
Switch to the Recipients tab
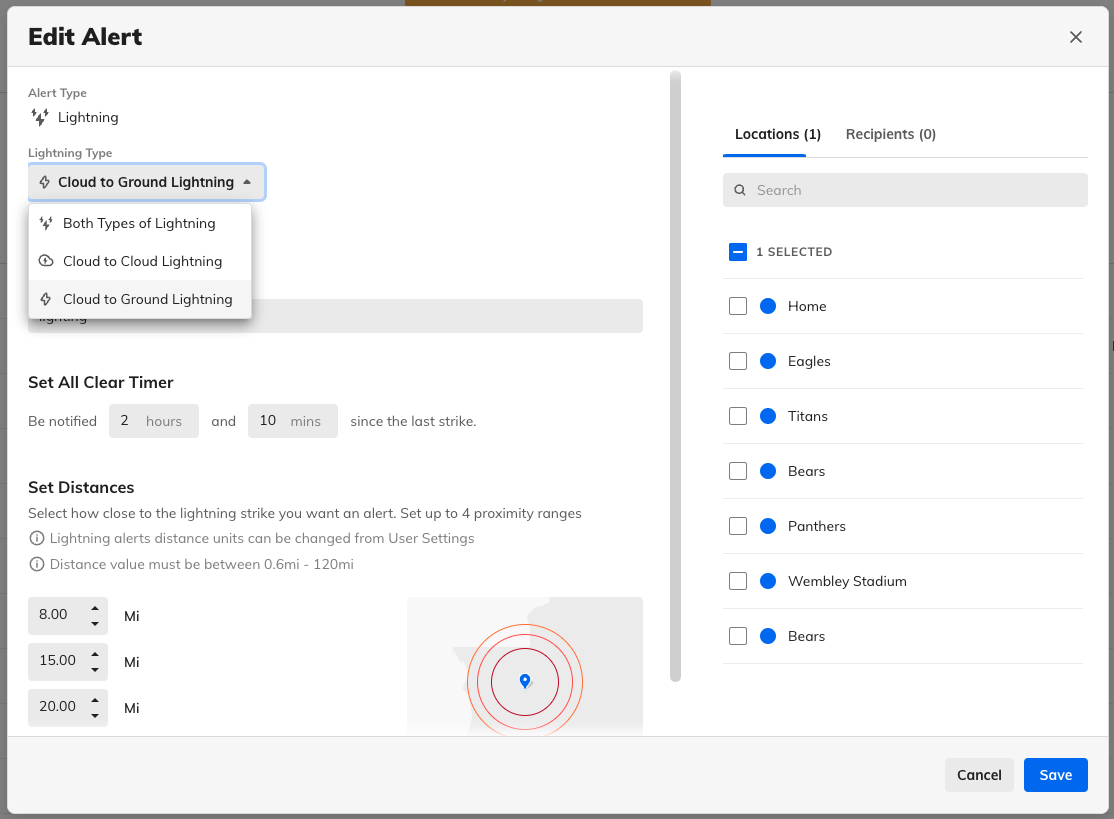tap(890, 134)
